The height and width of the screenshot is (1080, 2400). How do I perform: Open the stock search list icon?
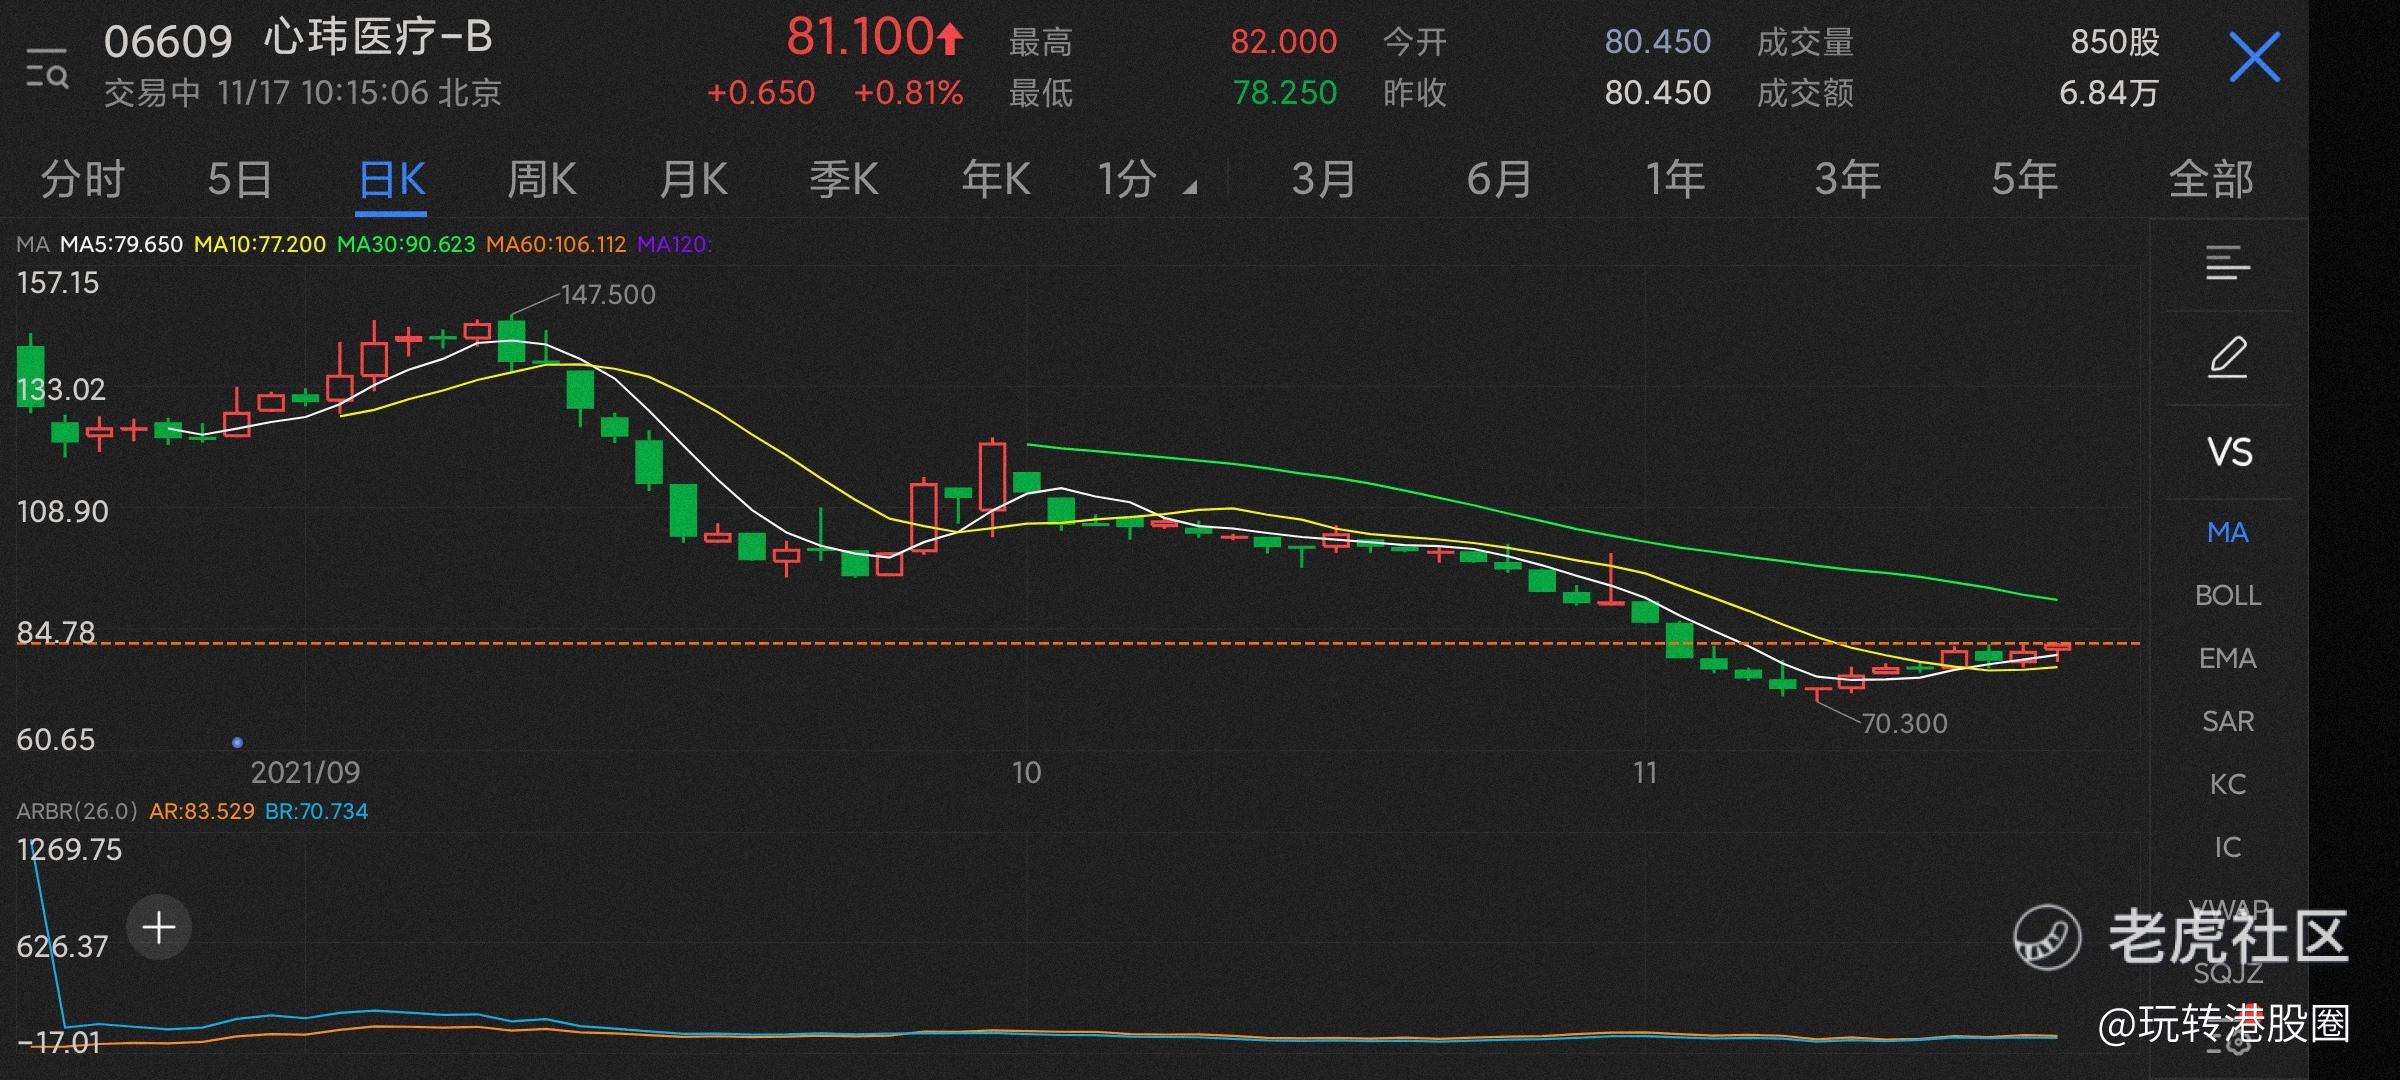pyautogui.click(x=47, y=68)
